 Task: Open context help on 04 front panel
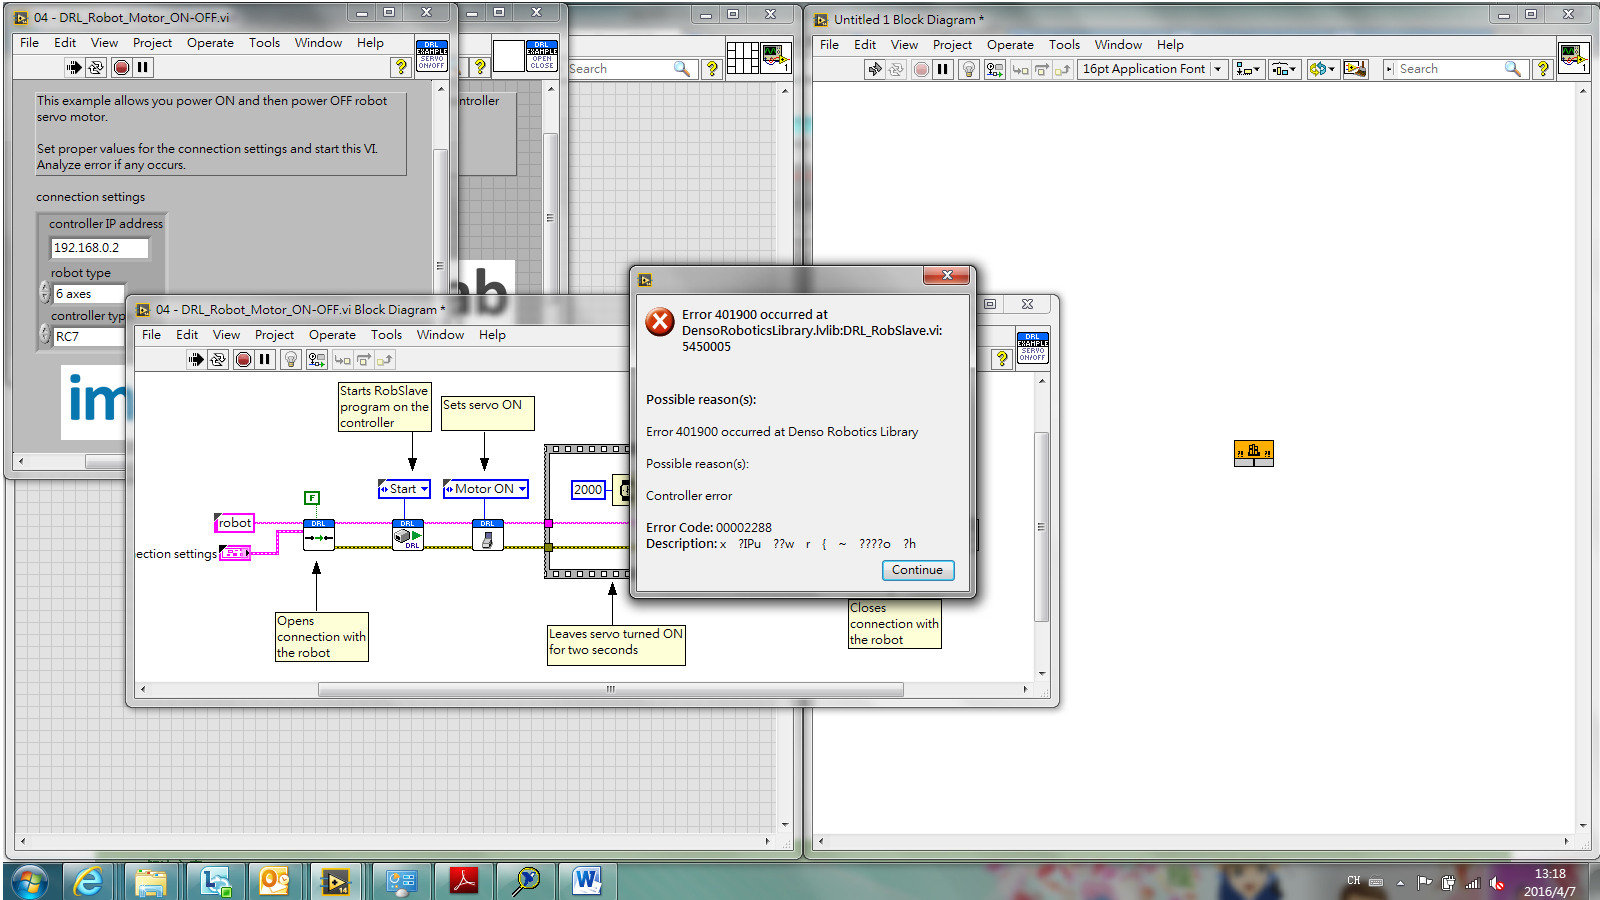(401, 67)
